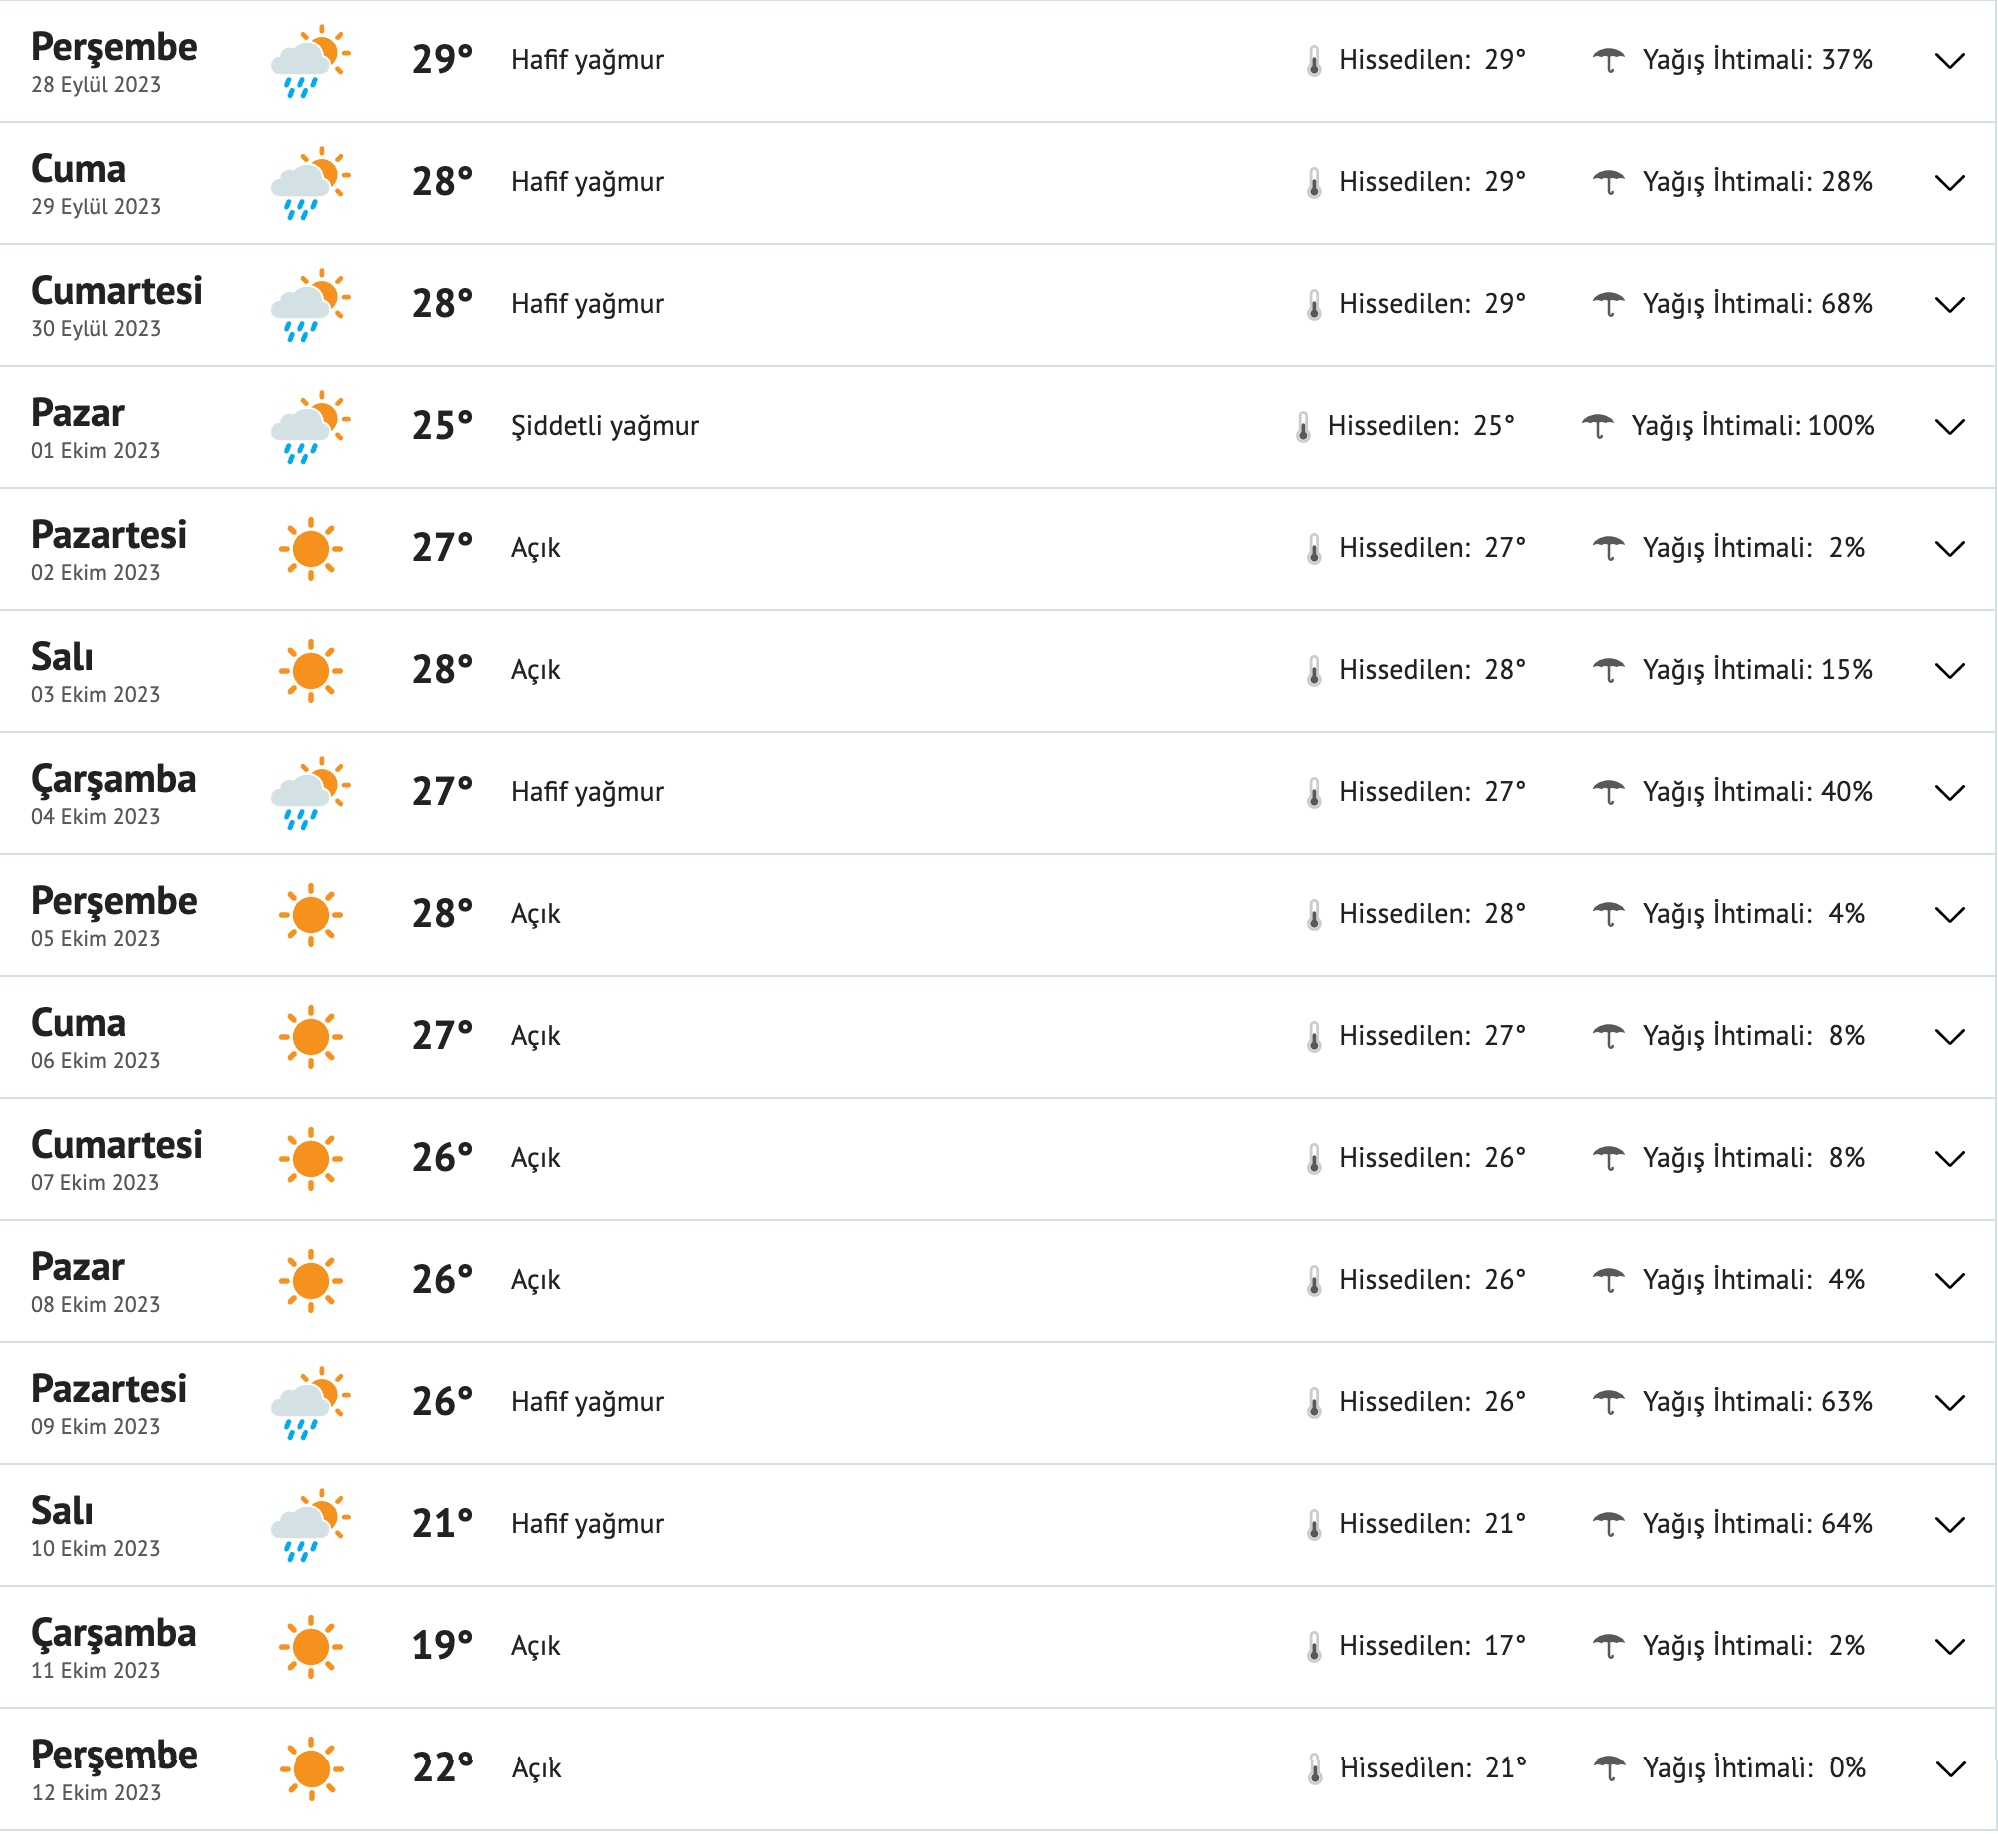Expand the Pazar 01 Ekim forecast row

tap(1948, 427)
